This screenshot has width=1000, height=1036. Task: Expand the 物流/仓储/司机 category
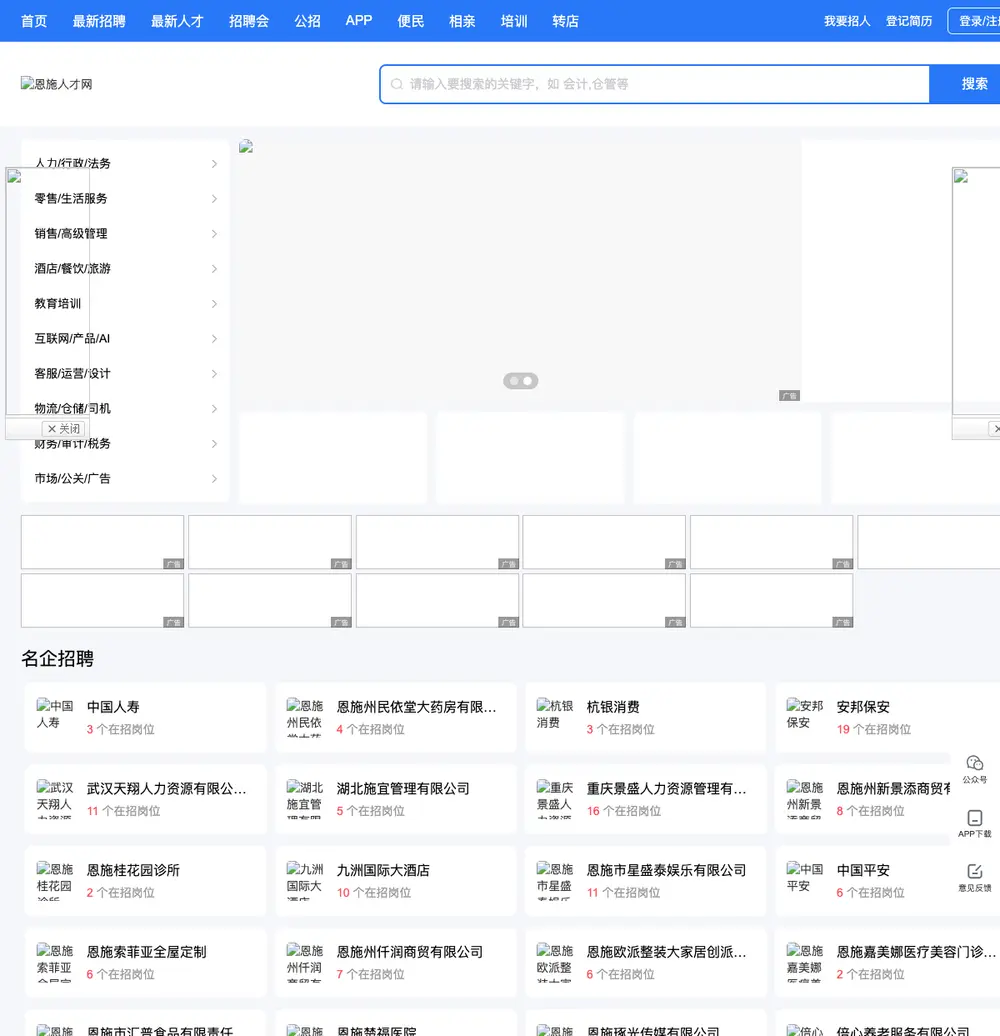click(x=125, y=408)
